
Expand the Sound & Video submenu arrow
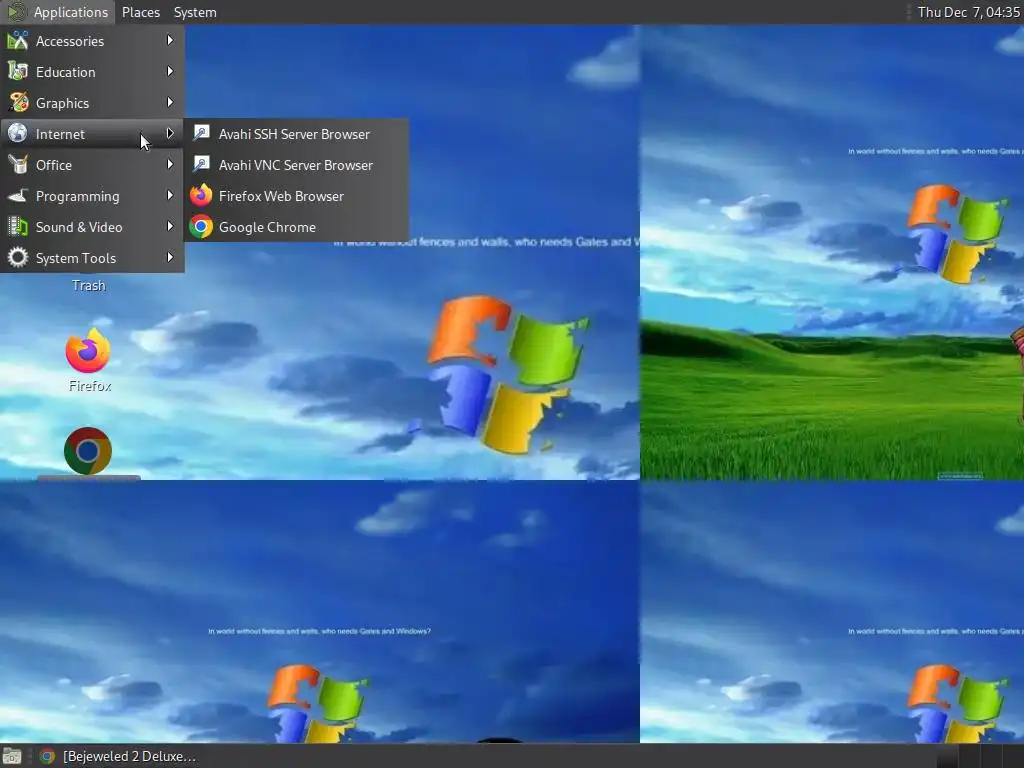[x=170, y=226]
